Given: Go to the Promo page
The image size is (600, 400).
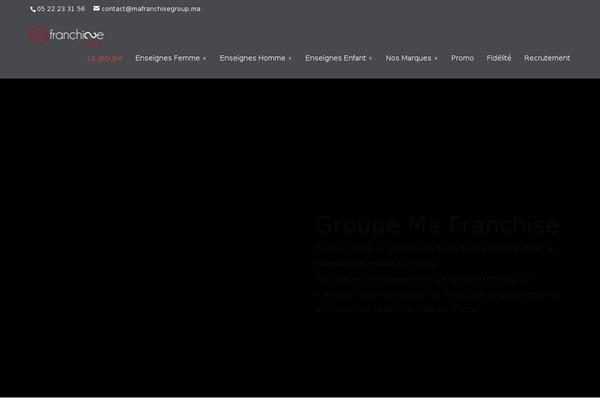Looking at the screenshot, I should tap(462, 58).
